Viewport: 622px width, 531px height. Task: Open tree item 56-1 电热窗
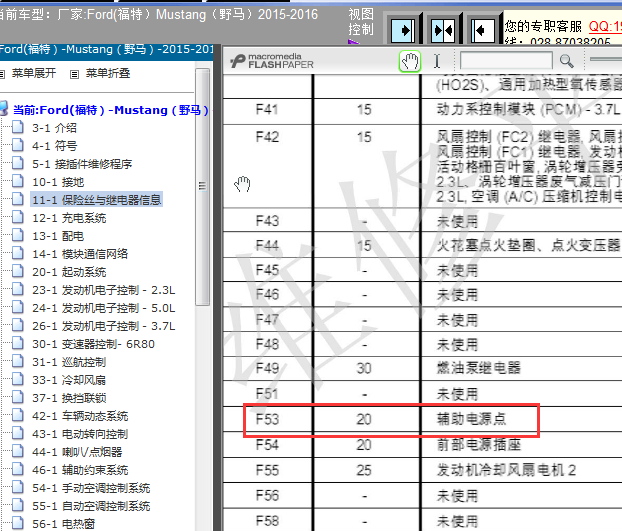[x=63, y=524]
